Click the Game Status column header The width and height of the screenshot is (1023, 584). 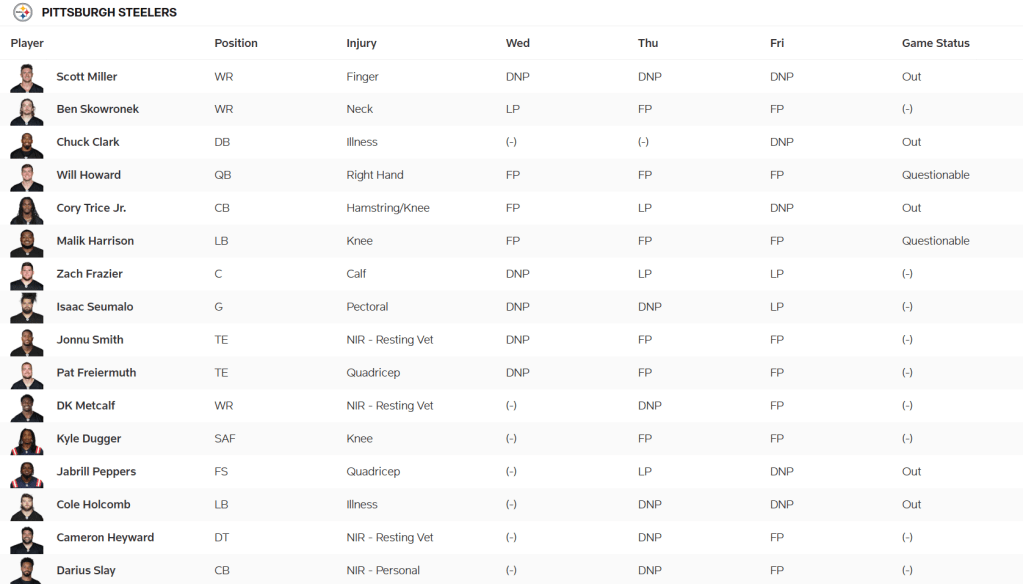point(935,44)
